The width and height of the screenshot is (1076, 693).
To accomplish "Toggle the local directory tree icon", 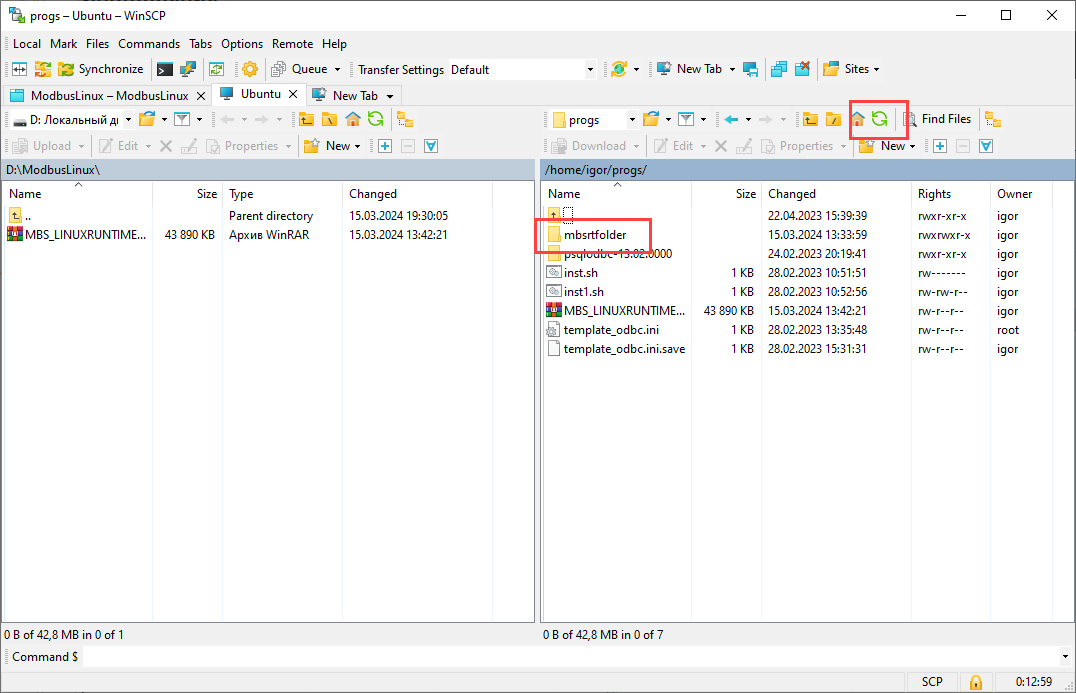I will click(x=405, y=119).
